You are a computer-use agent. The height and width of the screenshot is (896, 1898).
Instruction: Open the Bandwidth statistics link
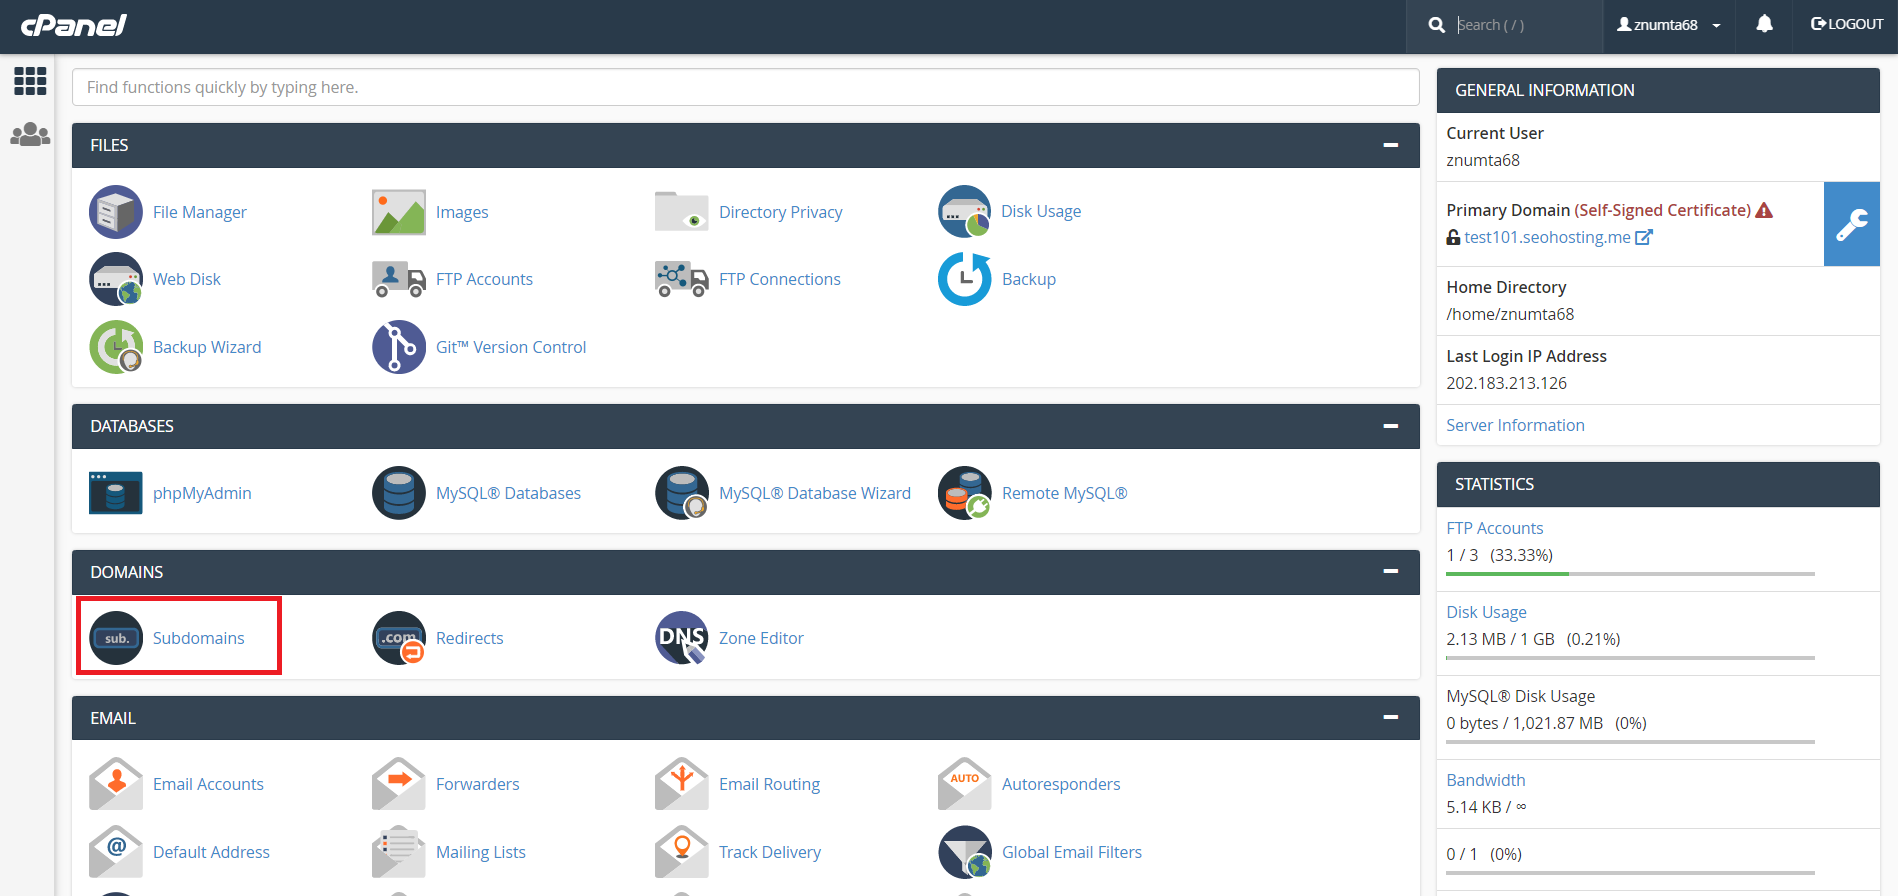[1485, 780]
